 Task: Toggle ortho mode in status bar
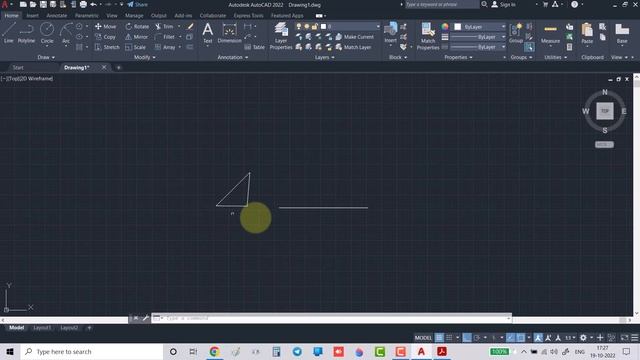coord(467,338)
